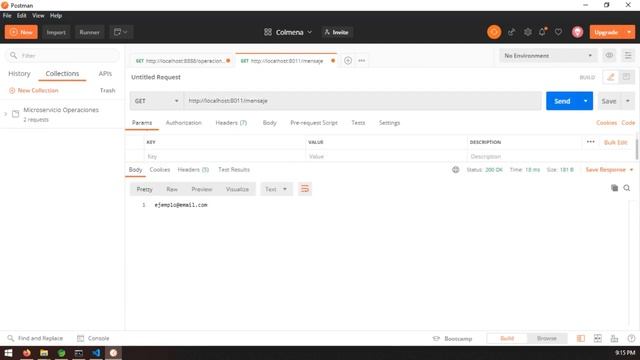Open the View menu
The height and width of the screenshot is (360, 640).
(38, 16)
